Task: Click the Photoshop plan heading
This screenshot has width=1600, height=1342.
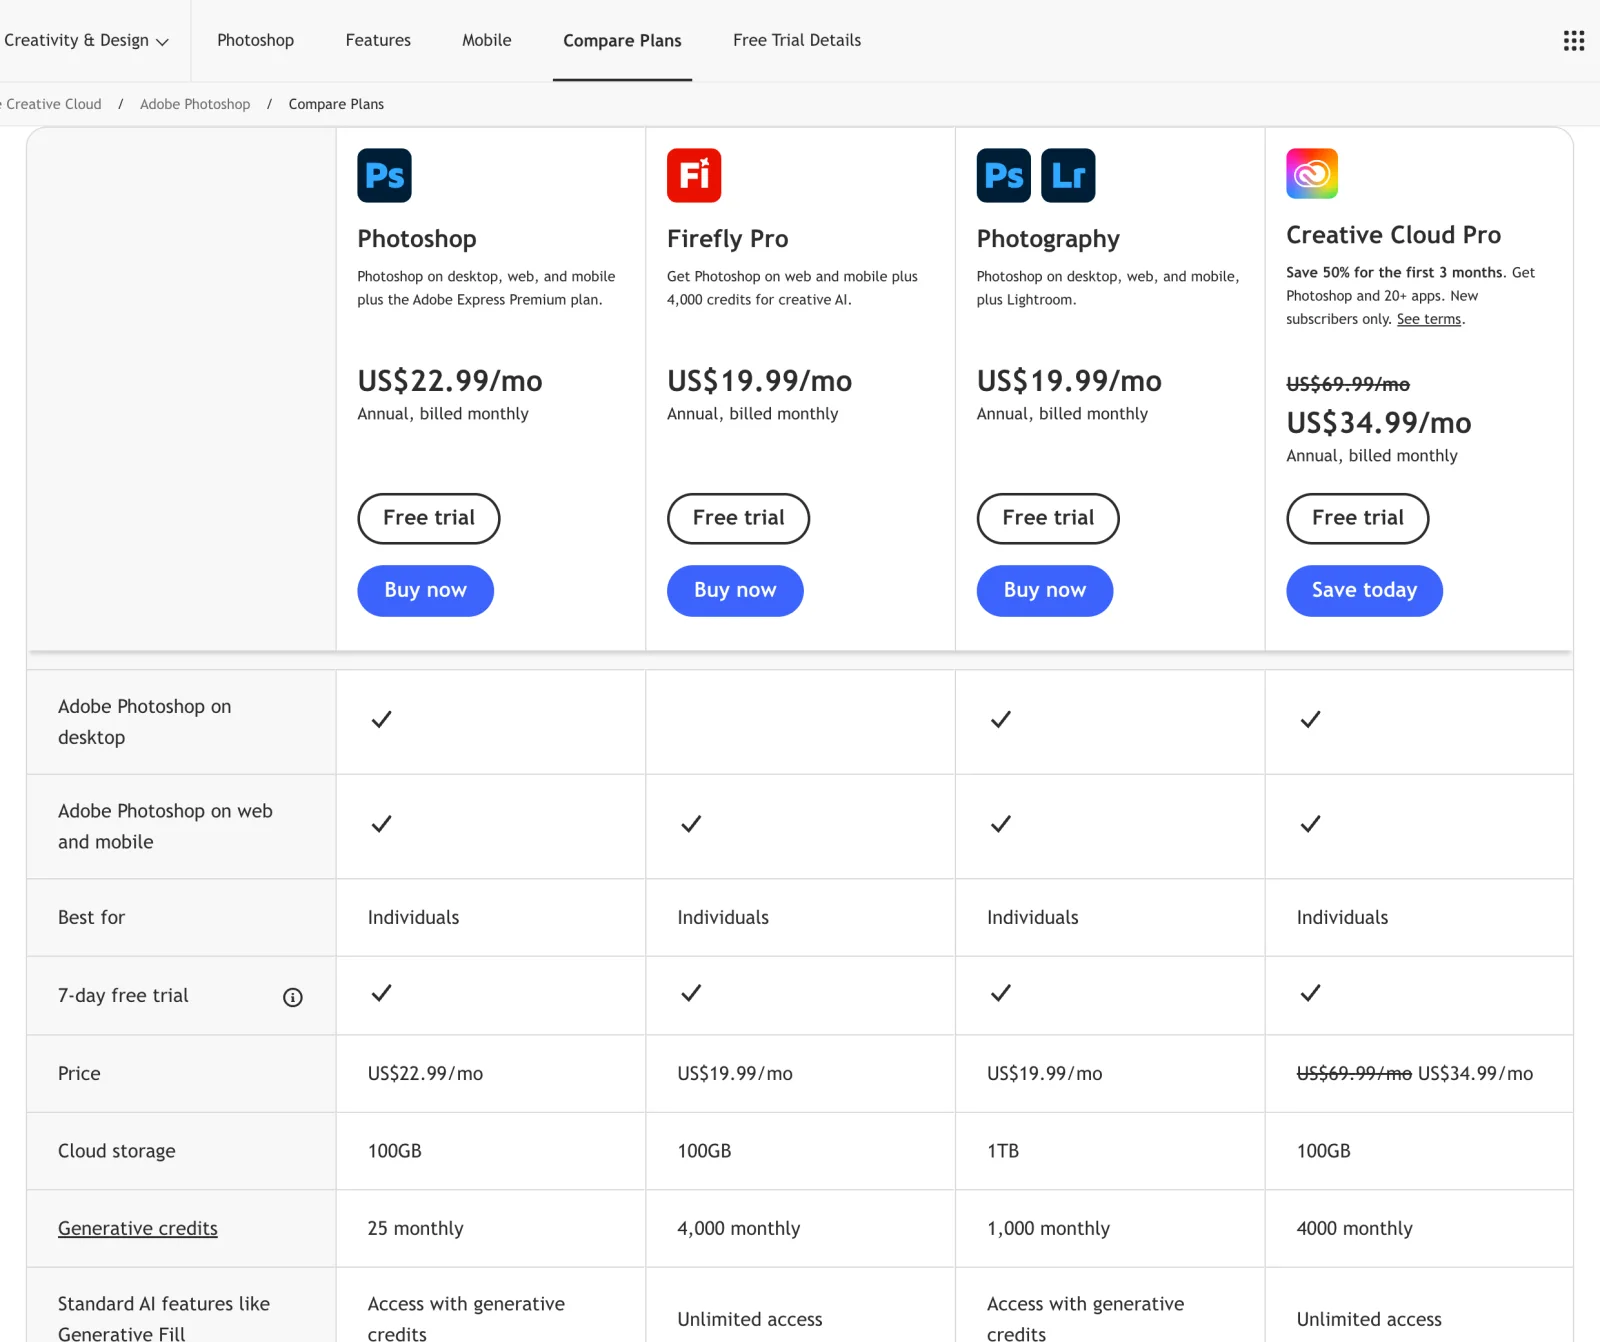Action: [417, 239]
